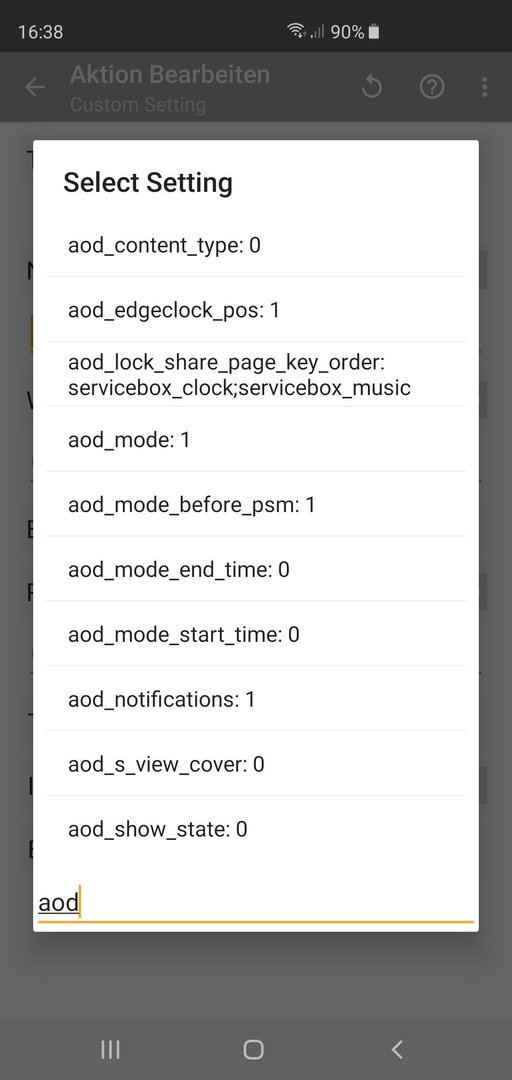Open the three-dot overflow menu
This screenshot has width=512, height=1080.
484,87
